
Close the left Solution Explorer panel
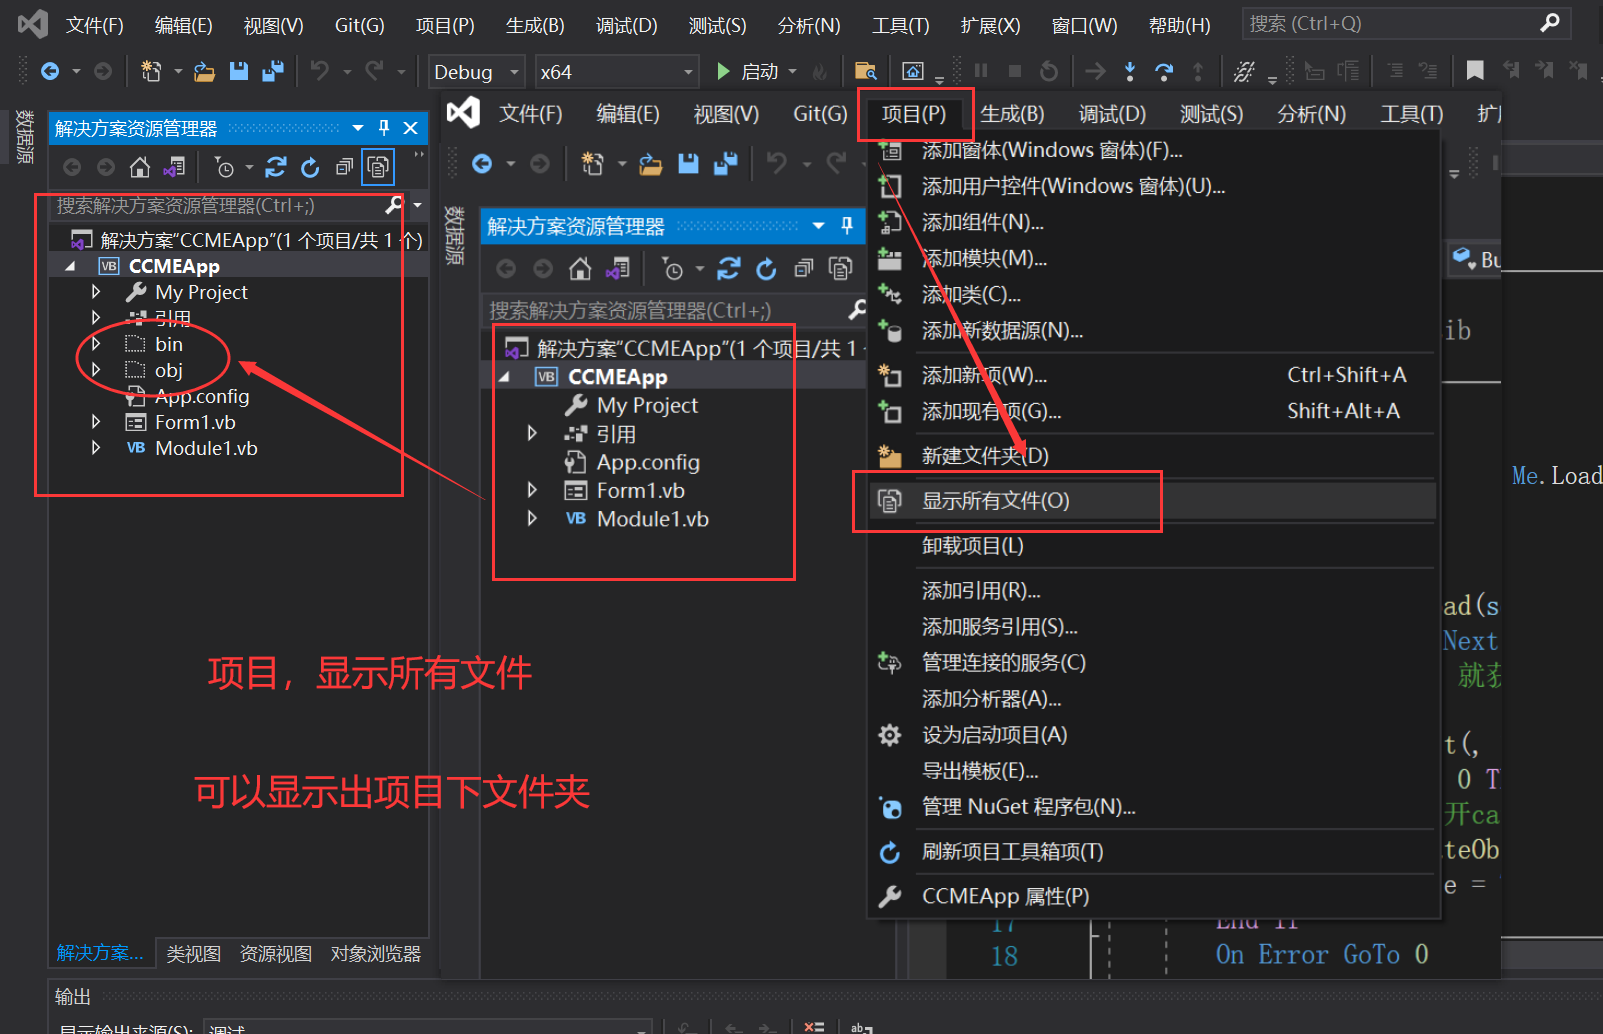tap(410, 128)
